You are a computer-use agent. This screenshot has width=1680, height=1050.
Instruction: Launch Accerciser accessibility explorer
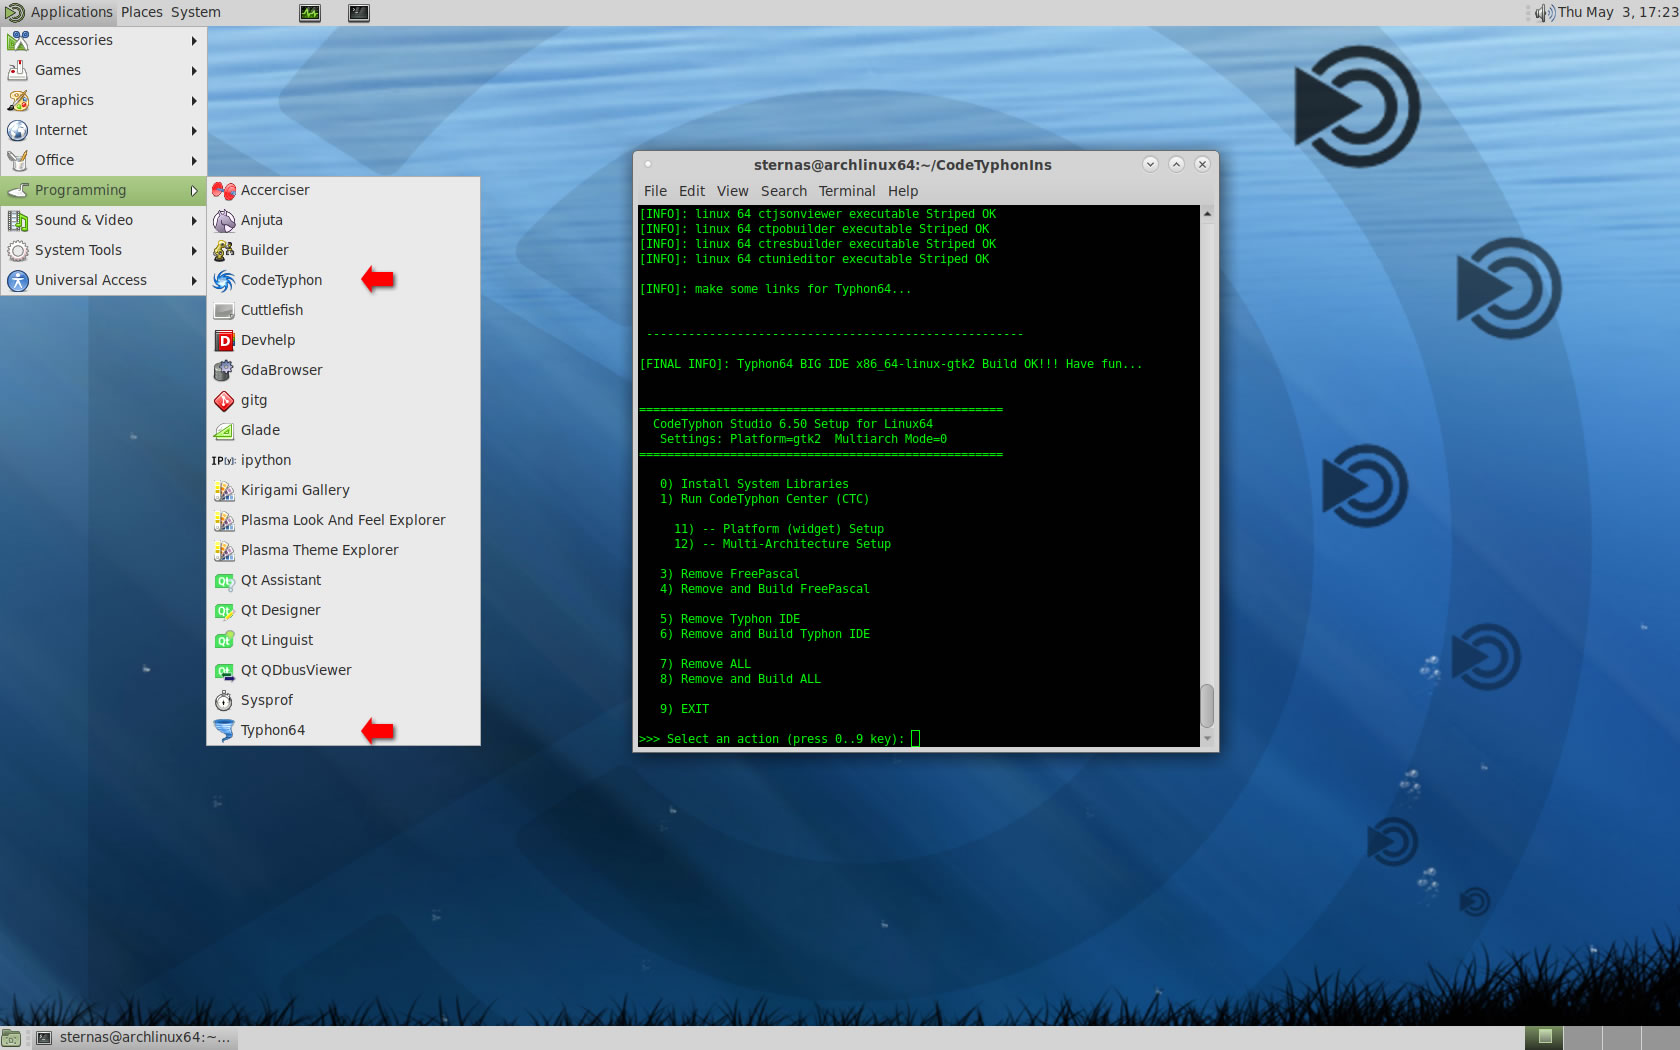click(343, 190)
